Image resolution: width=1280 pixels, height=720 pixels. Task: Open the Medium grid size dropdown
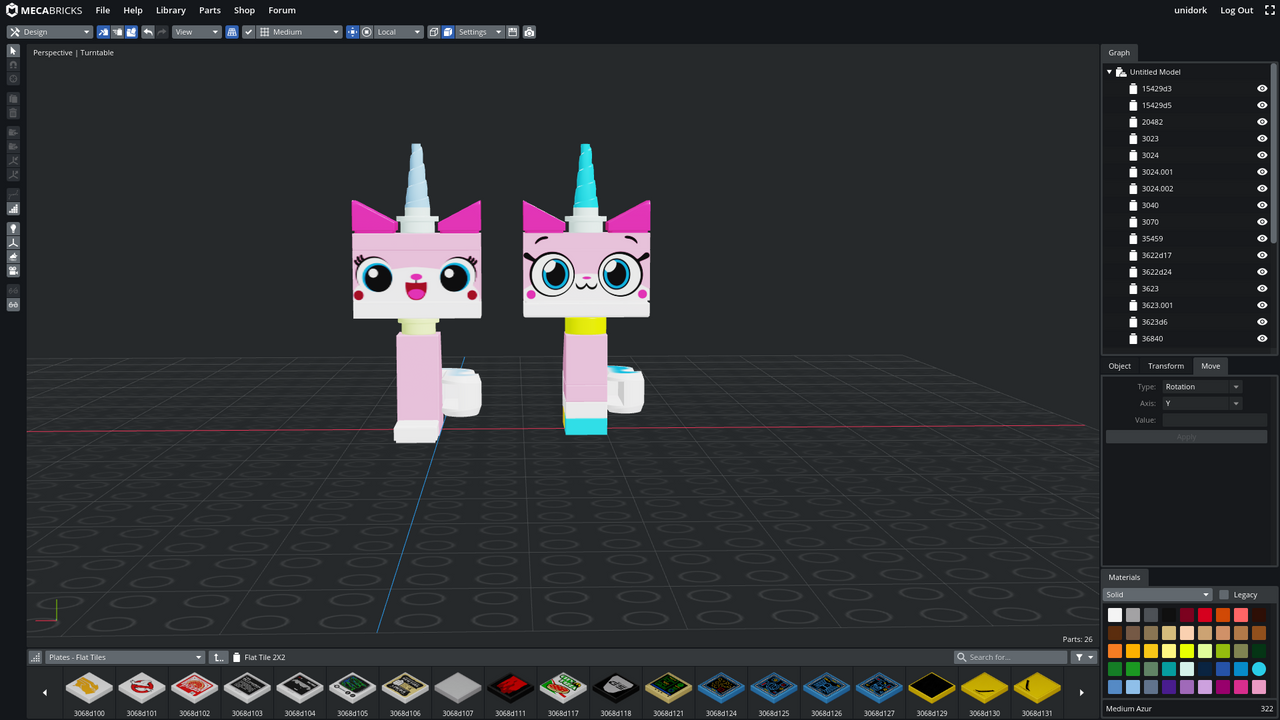click(x=300, y=32)
